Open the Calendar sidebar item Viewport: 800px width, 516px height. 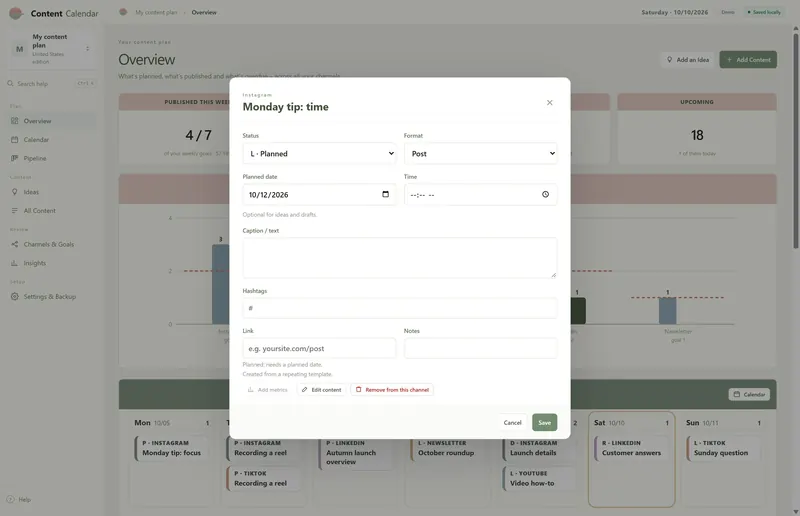(52, 139)
